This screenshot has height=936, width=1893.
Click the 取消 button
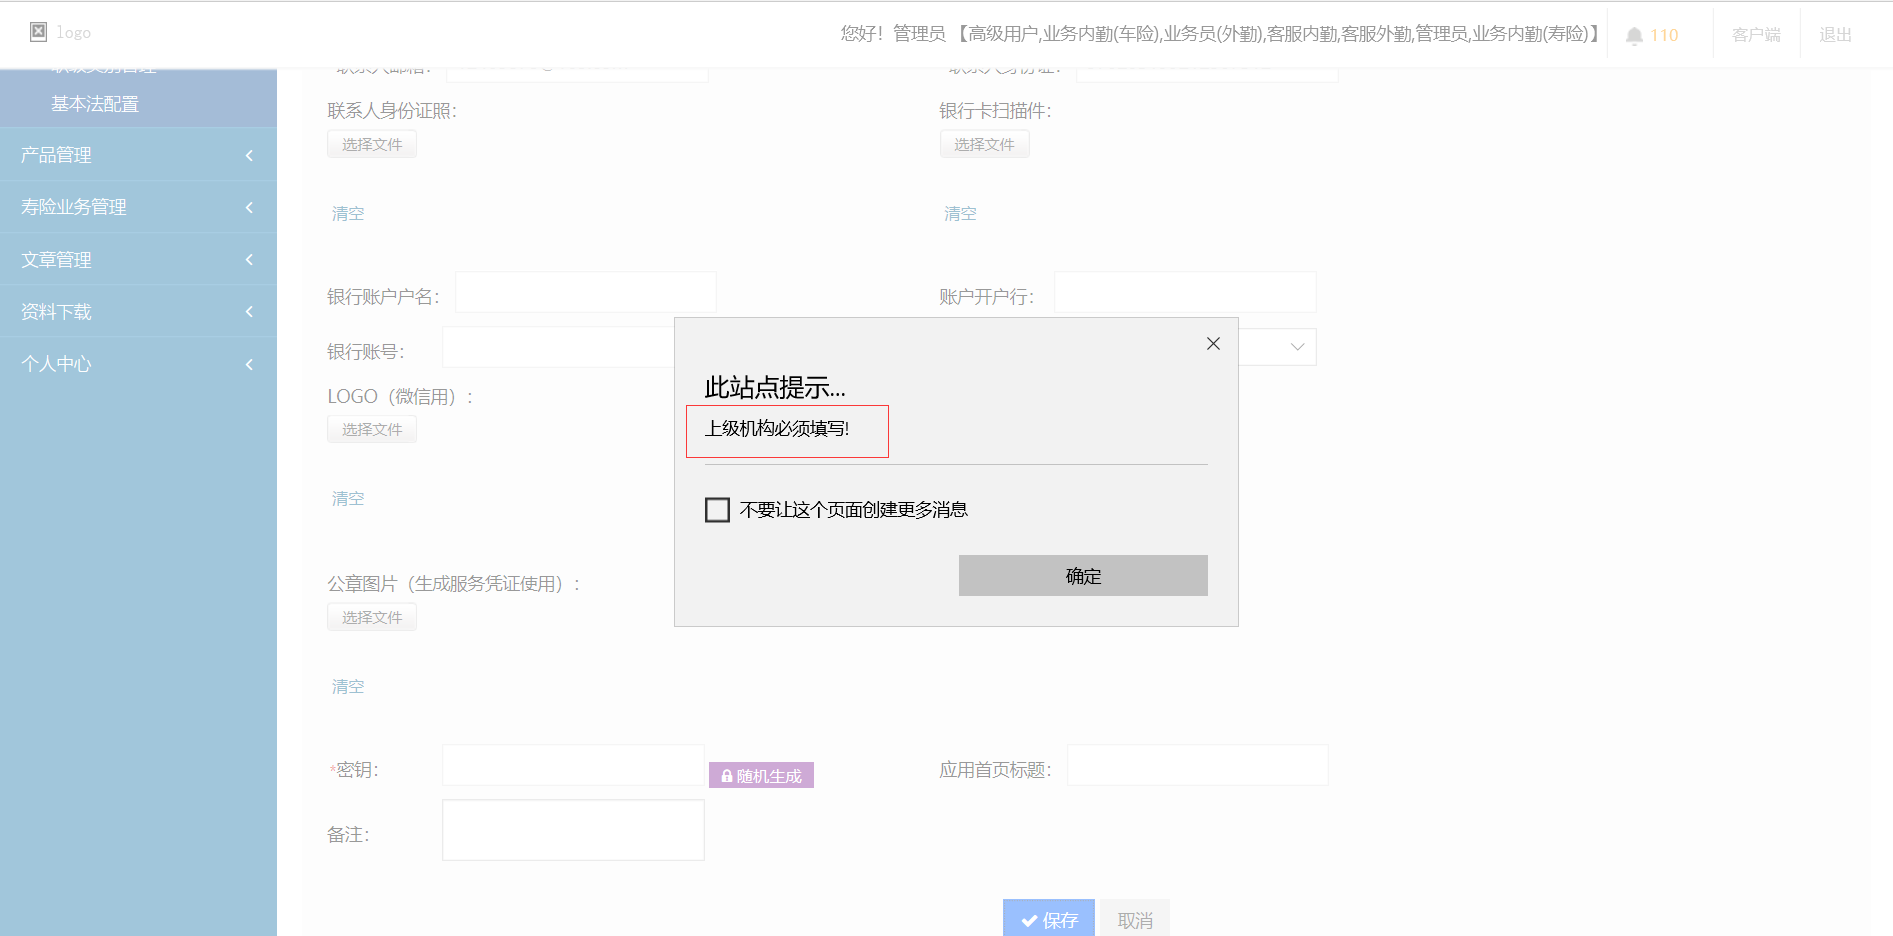1134,919
